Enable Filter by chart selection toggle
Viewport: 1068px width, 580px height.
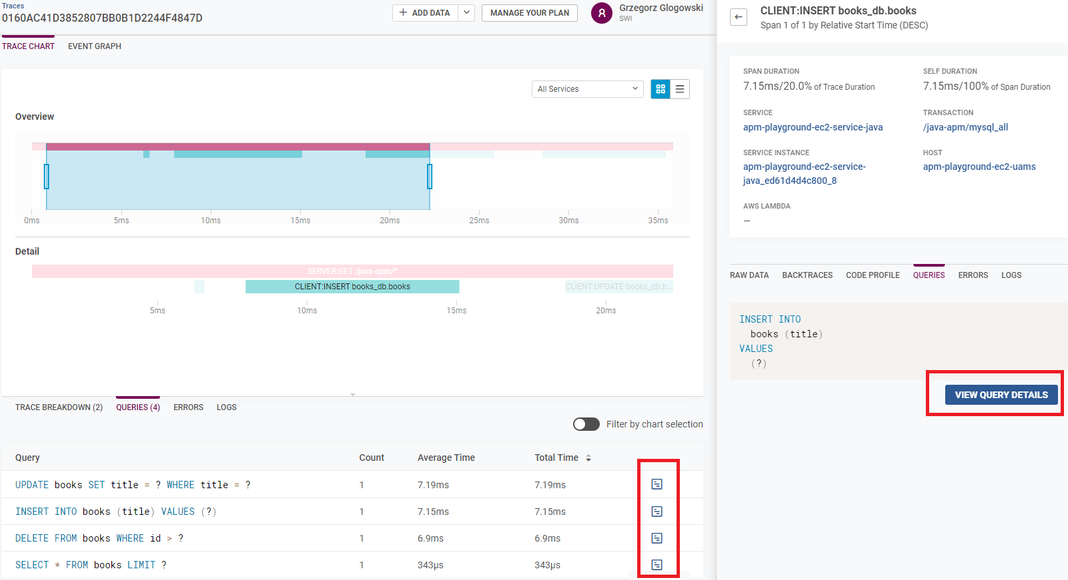586,424
